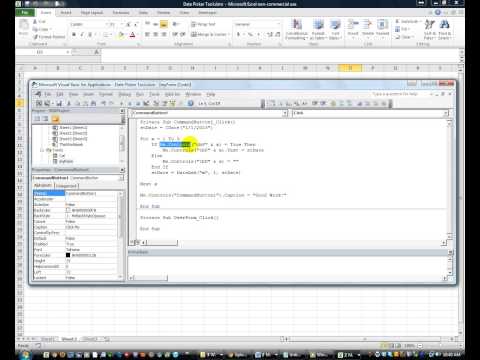Click the Format cells icon in ribbon

[x=382, y=25]
